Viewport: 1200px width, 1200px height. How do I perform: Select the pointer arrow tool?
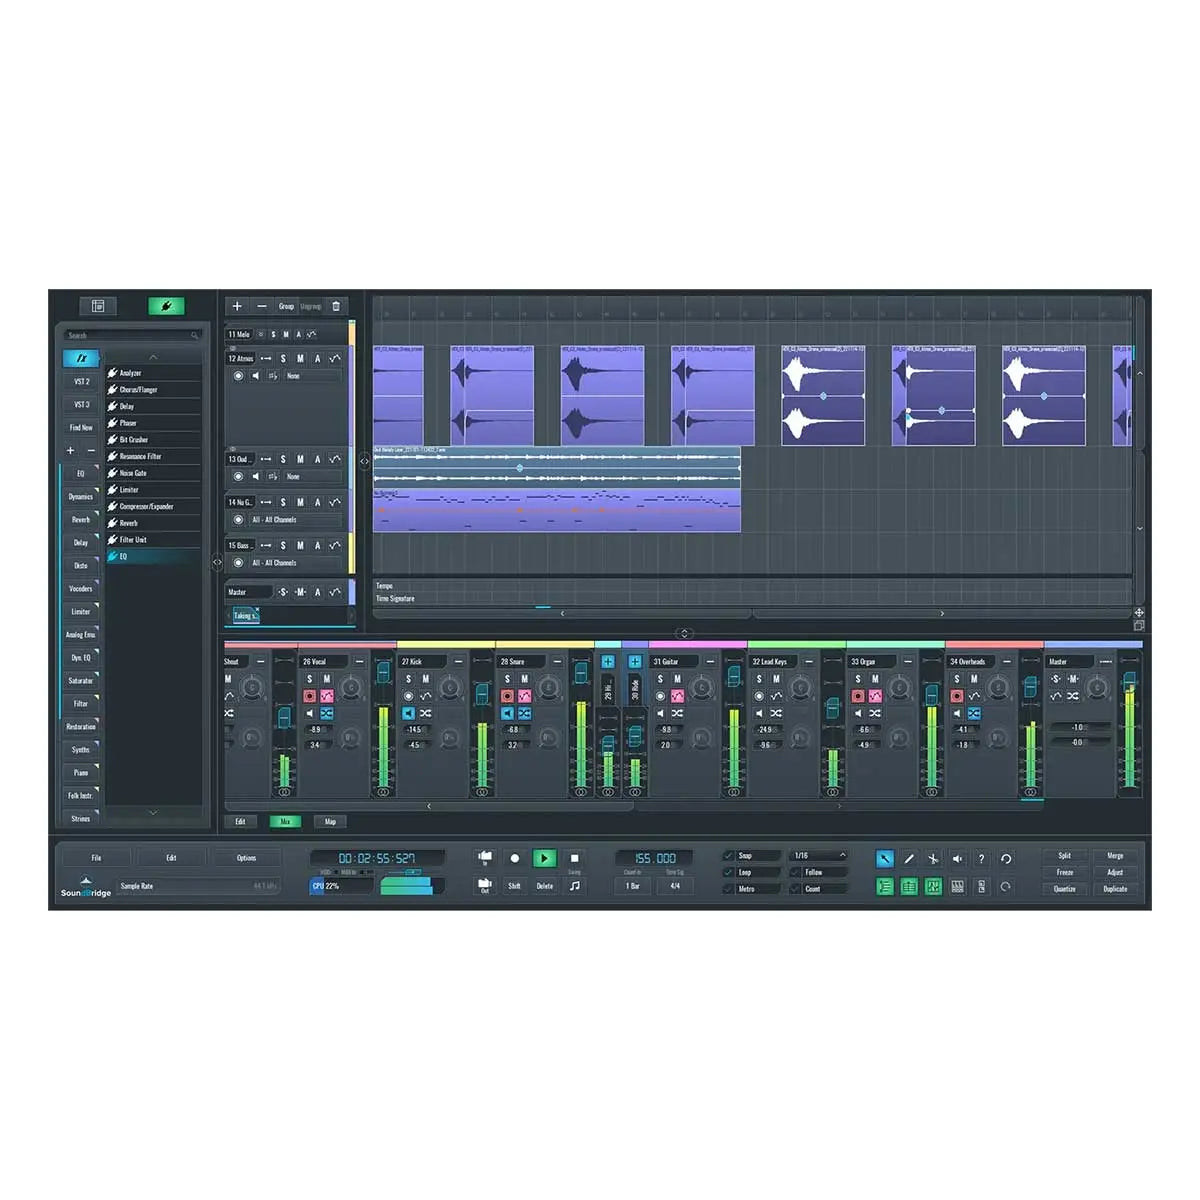coord(885,859)
